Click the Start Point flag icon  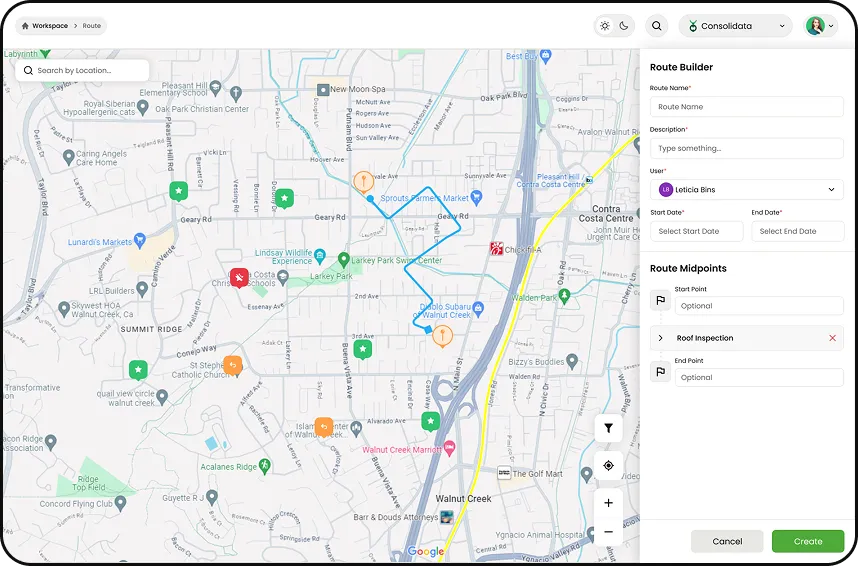tap(660, 301)
